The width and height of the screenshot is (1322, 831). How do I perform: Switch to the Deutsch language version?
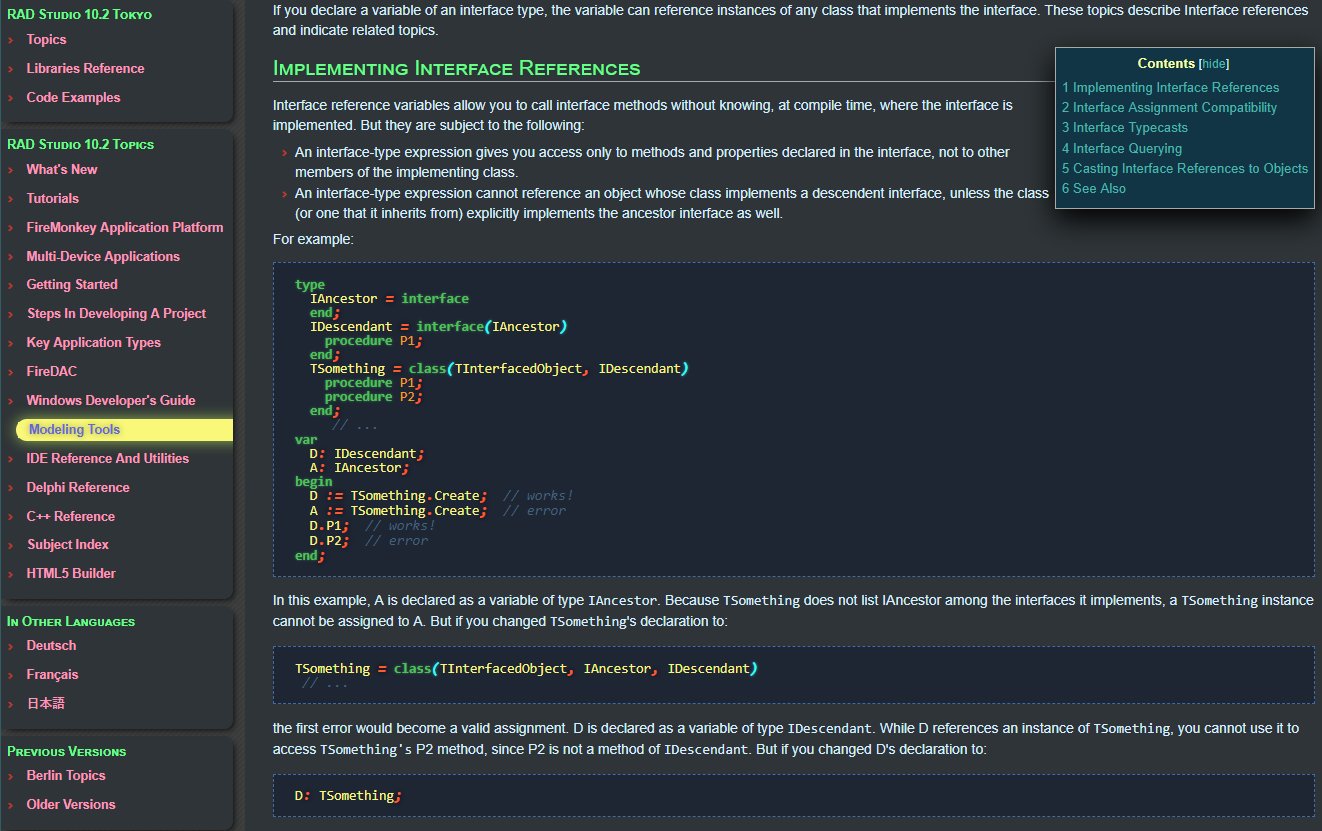[x=51, y=646]
